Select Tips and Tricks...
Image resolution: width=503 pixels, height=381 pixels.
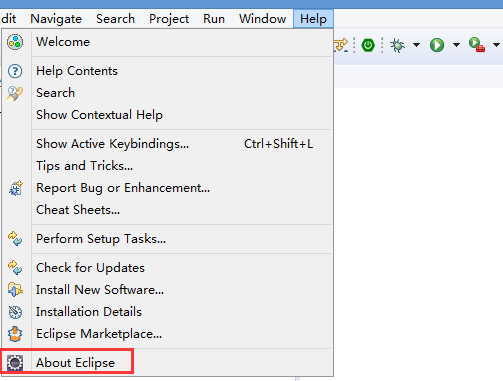[167, 166]
